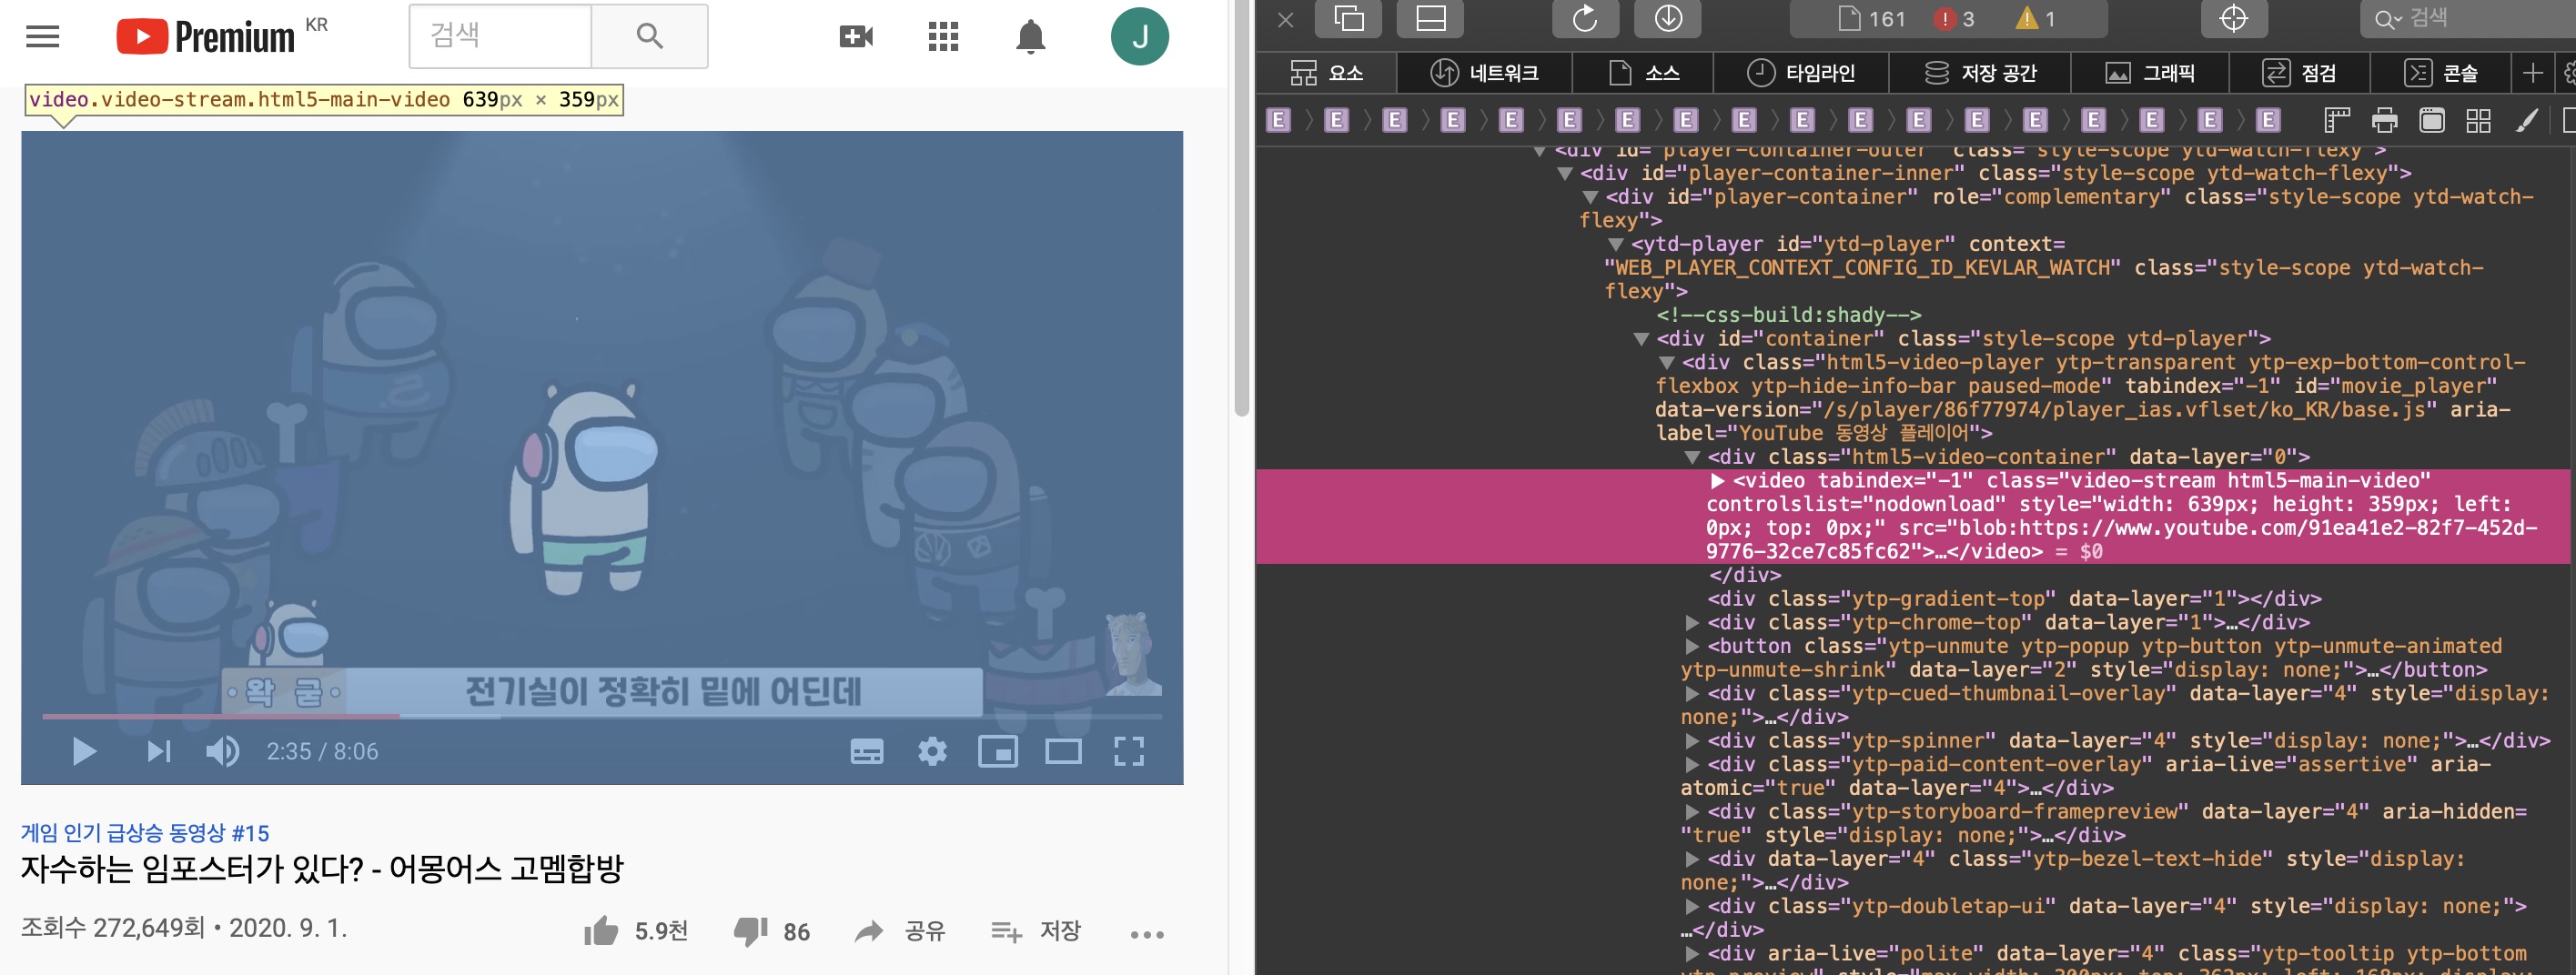Switch to the 소스 (Sources) tab

[x=1643, y=73]
